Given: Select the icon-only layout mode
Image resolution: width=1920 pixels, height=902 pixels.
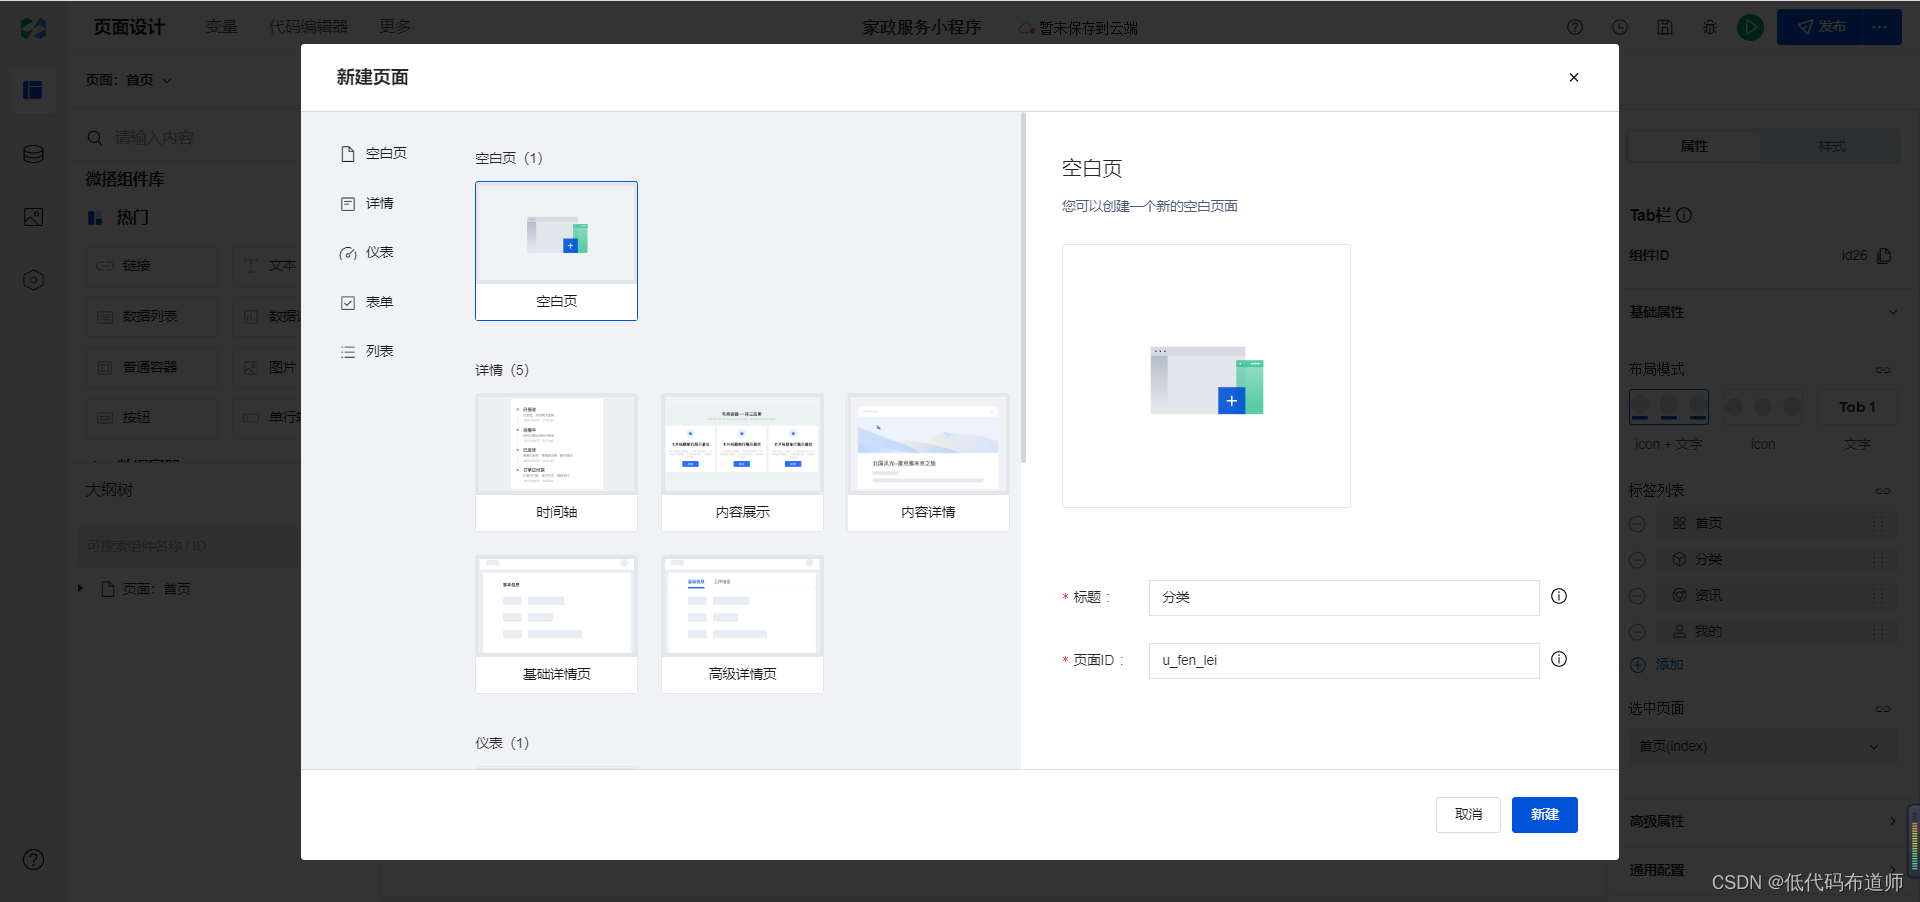Looking at the screenshot, I should [x=1763, y=407].
